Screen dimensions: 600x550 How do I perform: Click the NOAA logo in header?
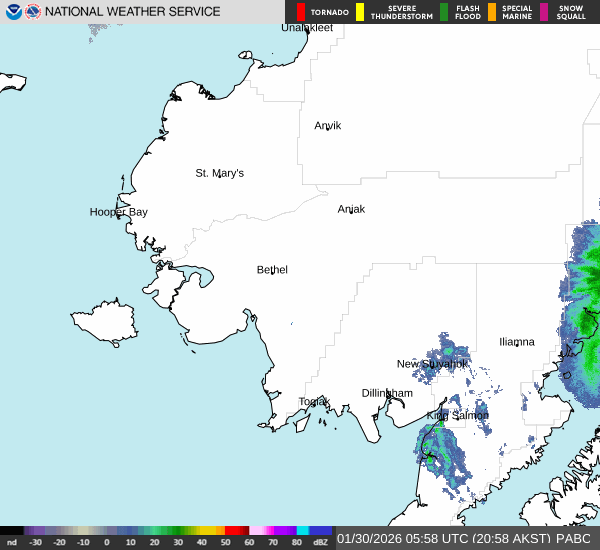coord(13,12)
